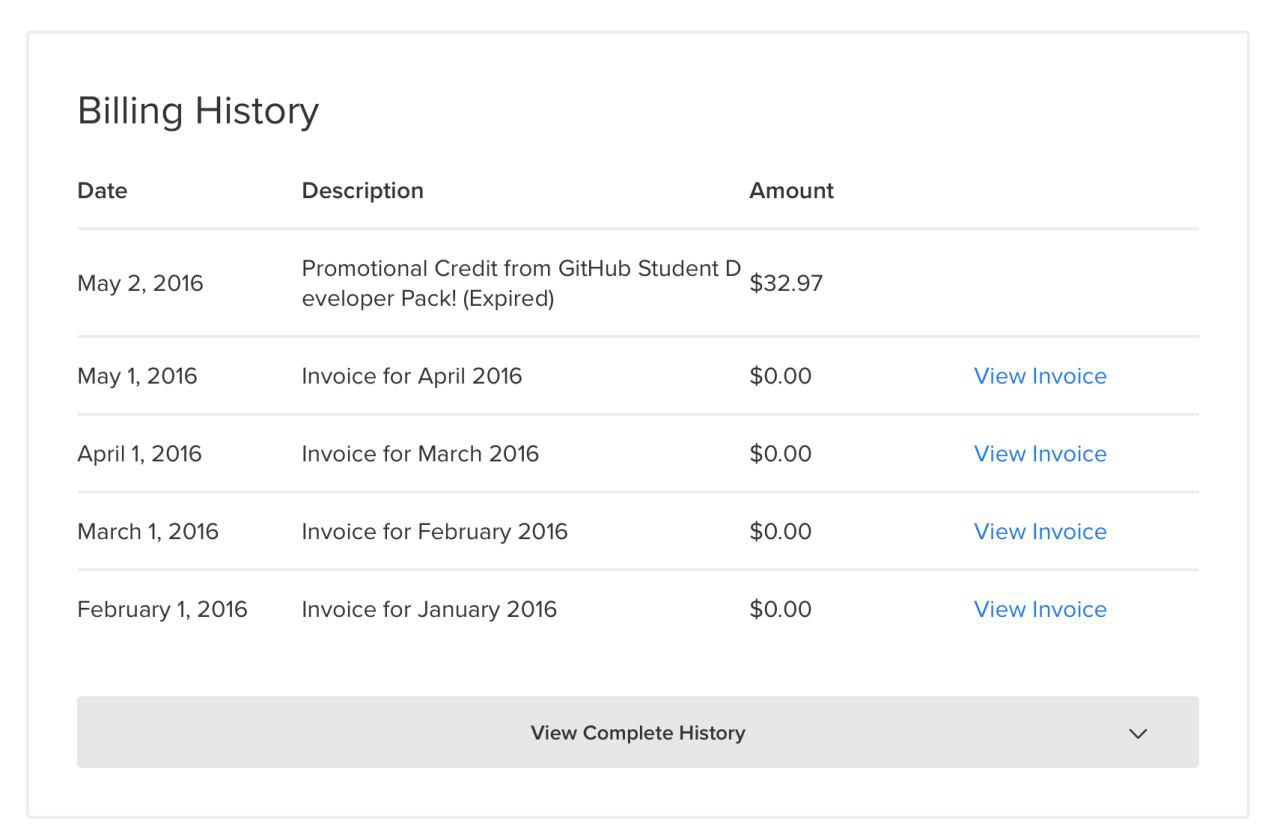
Task: Click the Billing History heading
Action: [198, 111]
